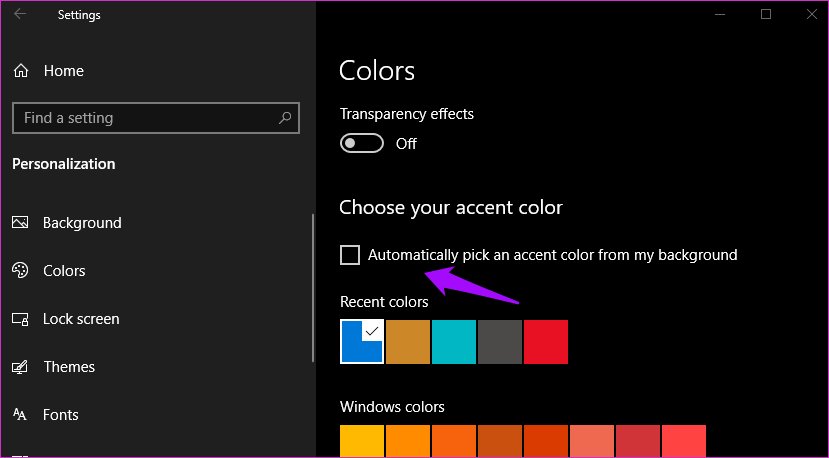Toggle the Transparency effects switch
Viewport: 829px width, 458px height.
tap(362, 143)
